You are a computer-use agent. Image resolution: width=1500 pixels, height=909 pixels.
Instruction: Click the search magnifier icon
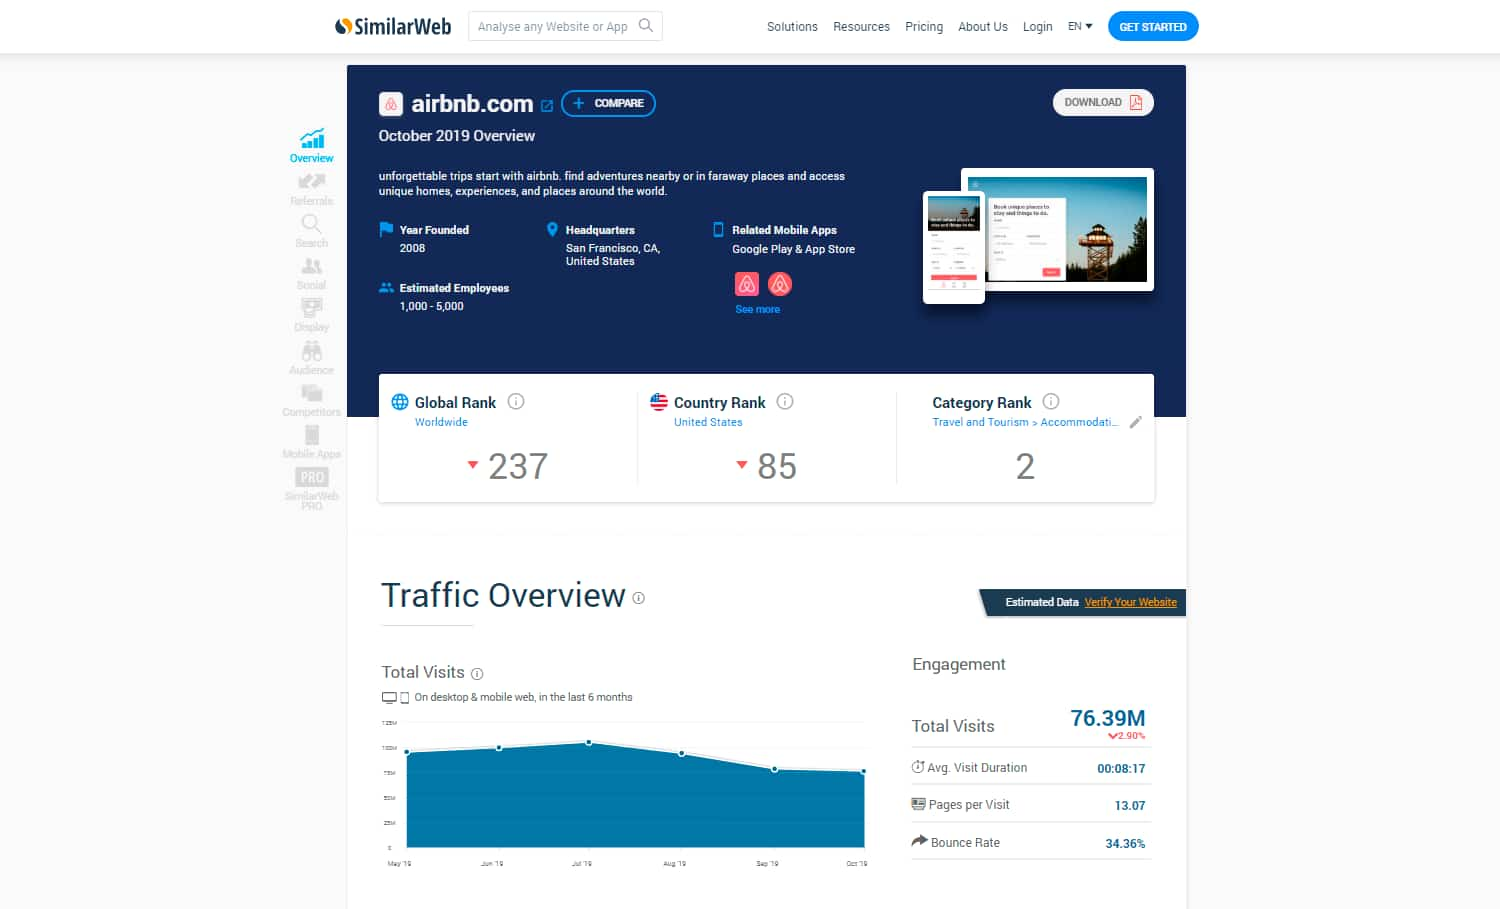(x=646, y=25)
